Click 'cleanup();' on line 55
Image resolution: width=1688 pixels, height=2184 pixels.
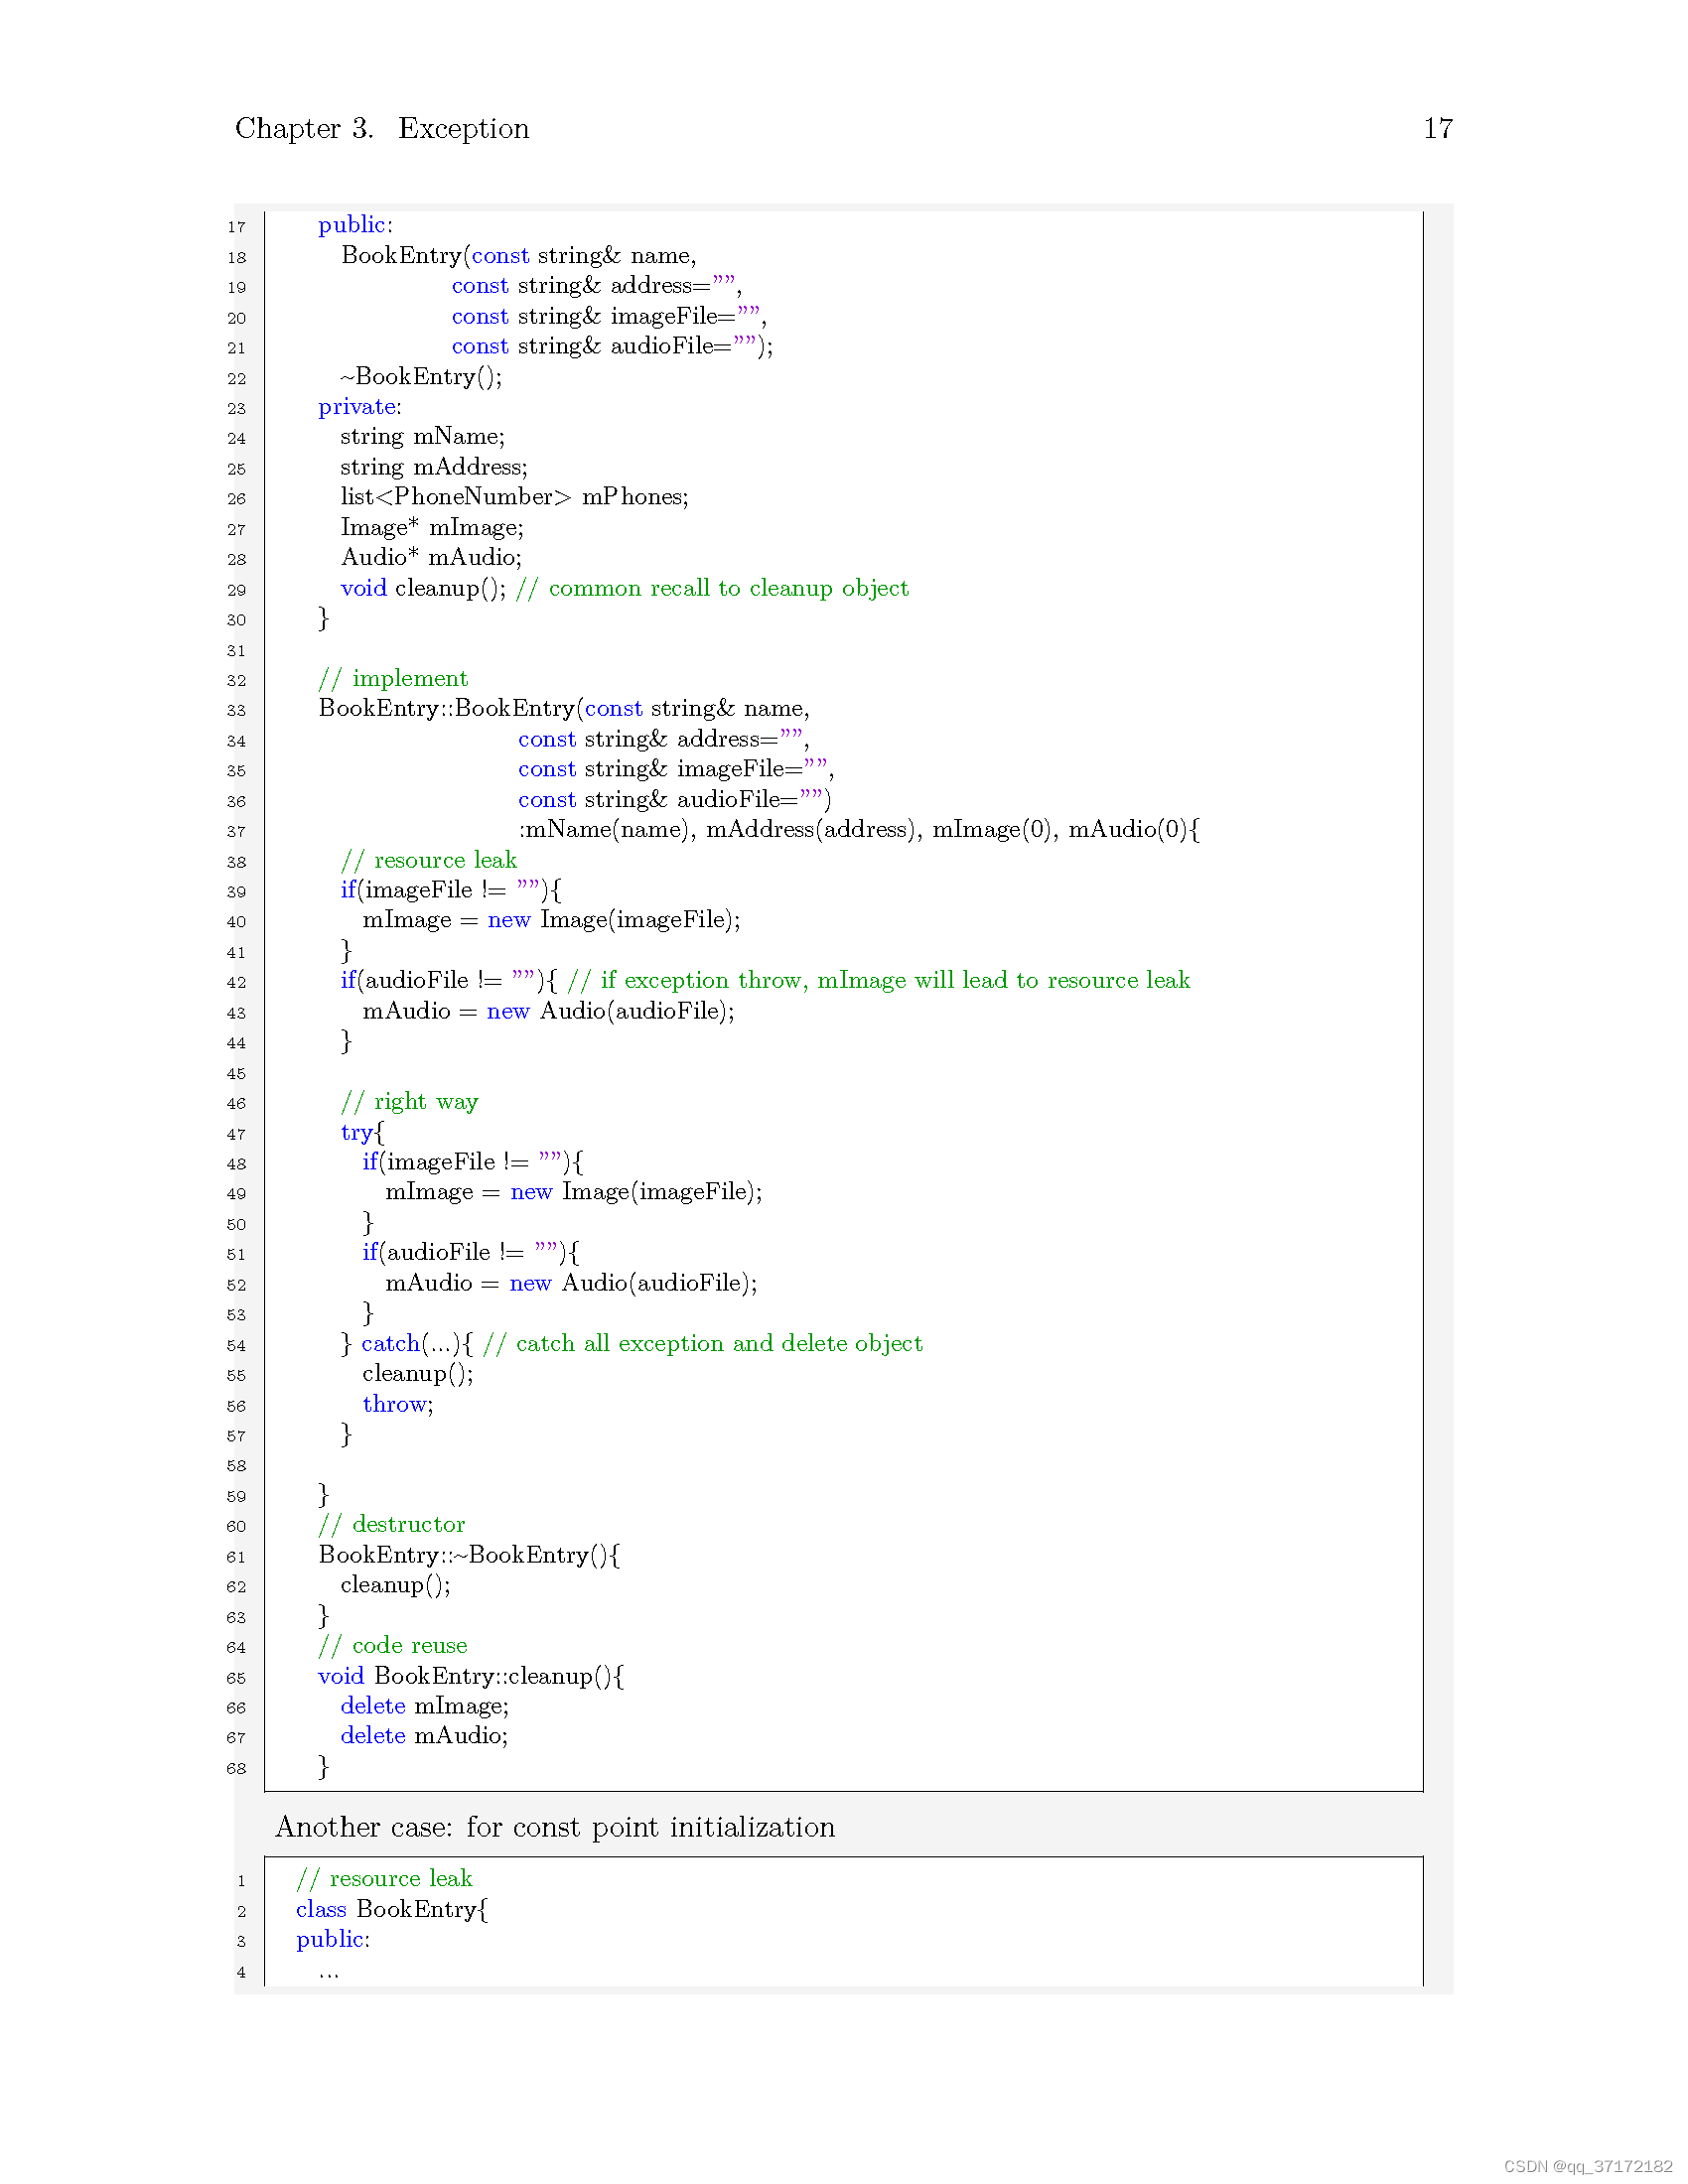[418, 1374]
